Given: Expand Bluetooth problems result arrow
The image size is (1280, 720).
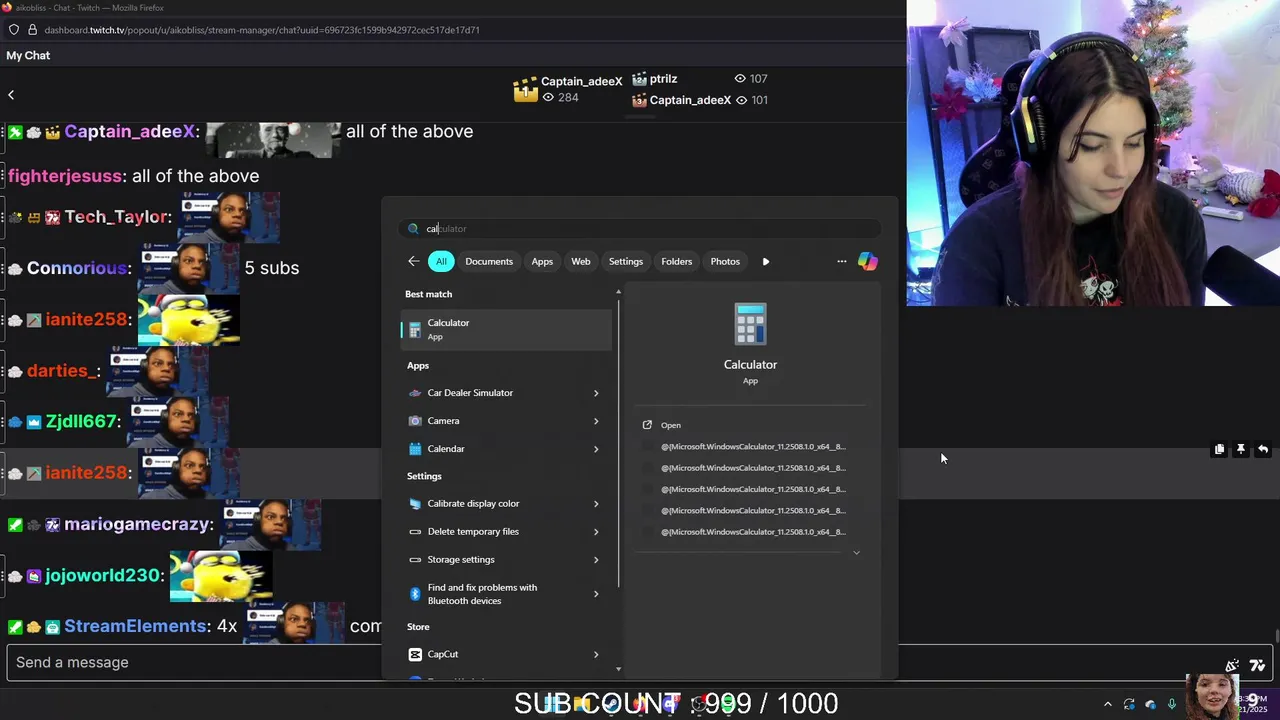Looking at the screenshot, I should [x=596, y=594].
